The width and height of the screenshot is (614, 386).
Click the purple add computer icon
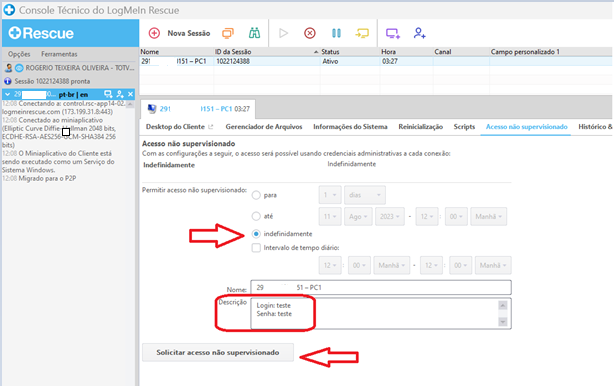tap(393, 33)
